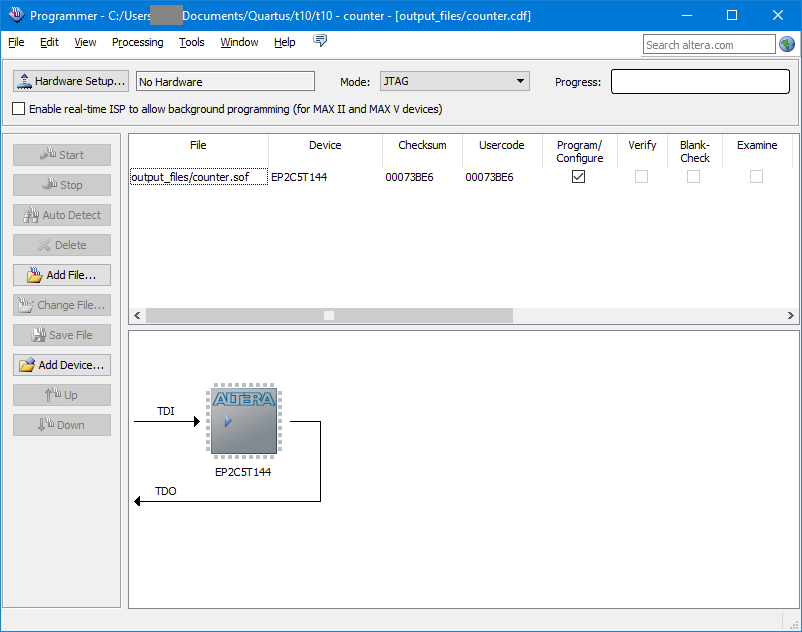Click the Progress bar
802x632 pixels.
pos(700,81)
